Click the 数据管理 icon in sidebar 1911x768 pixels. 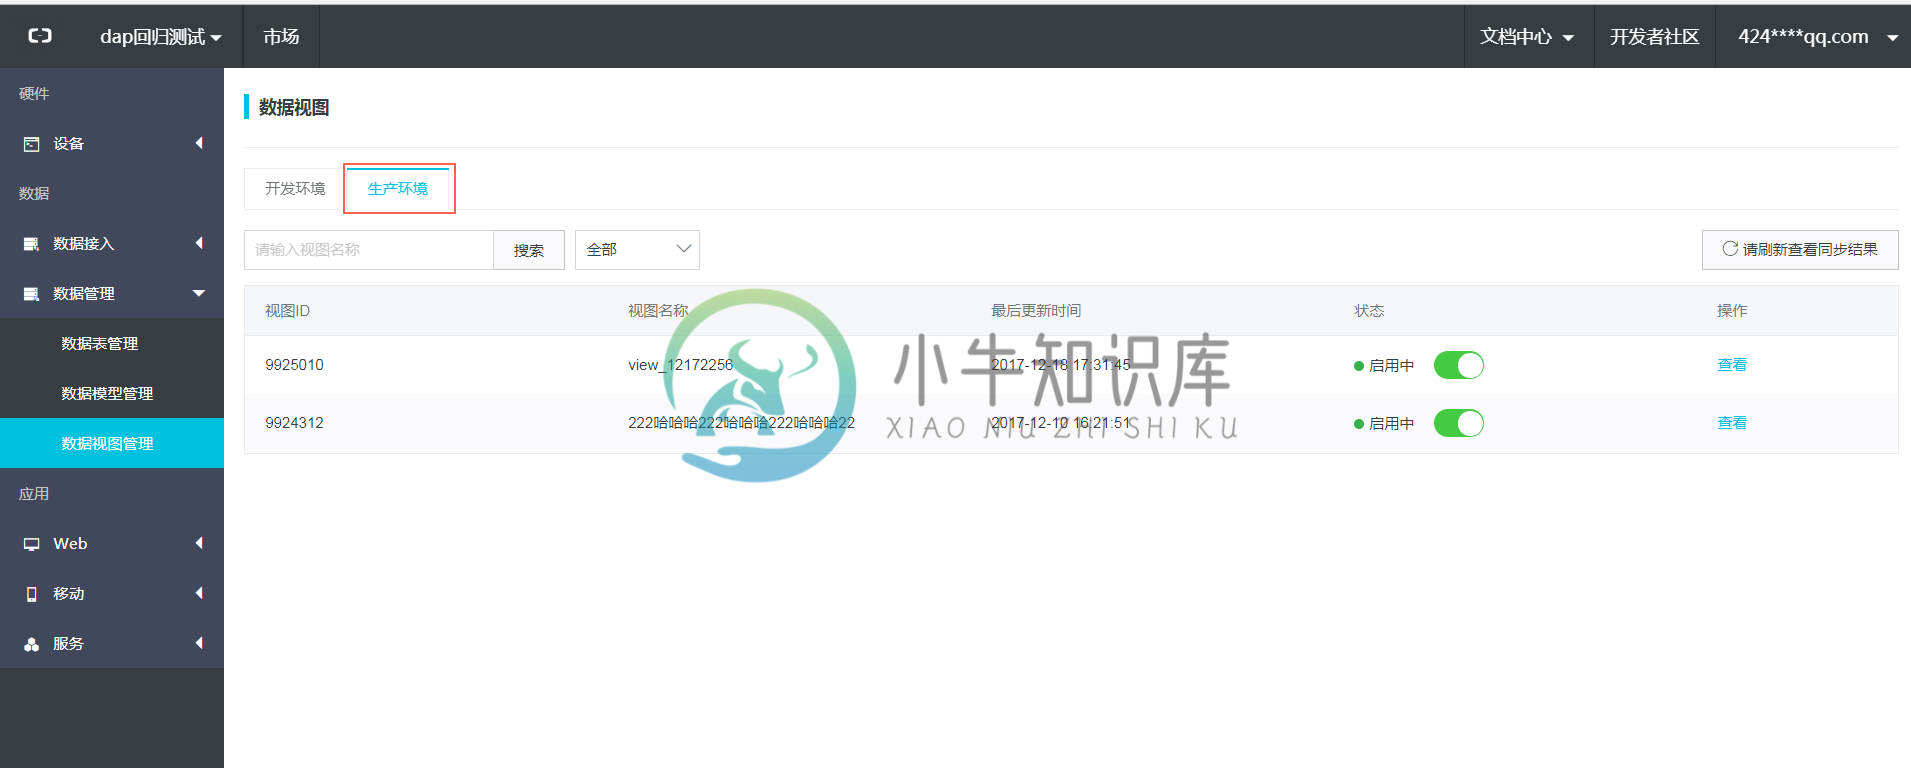(32, 294)
